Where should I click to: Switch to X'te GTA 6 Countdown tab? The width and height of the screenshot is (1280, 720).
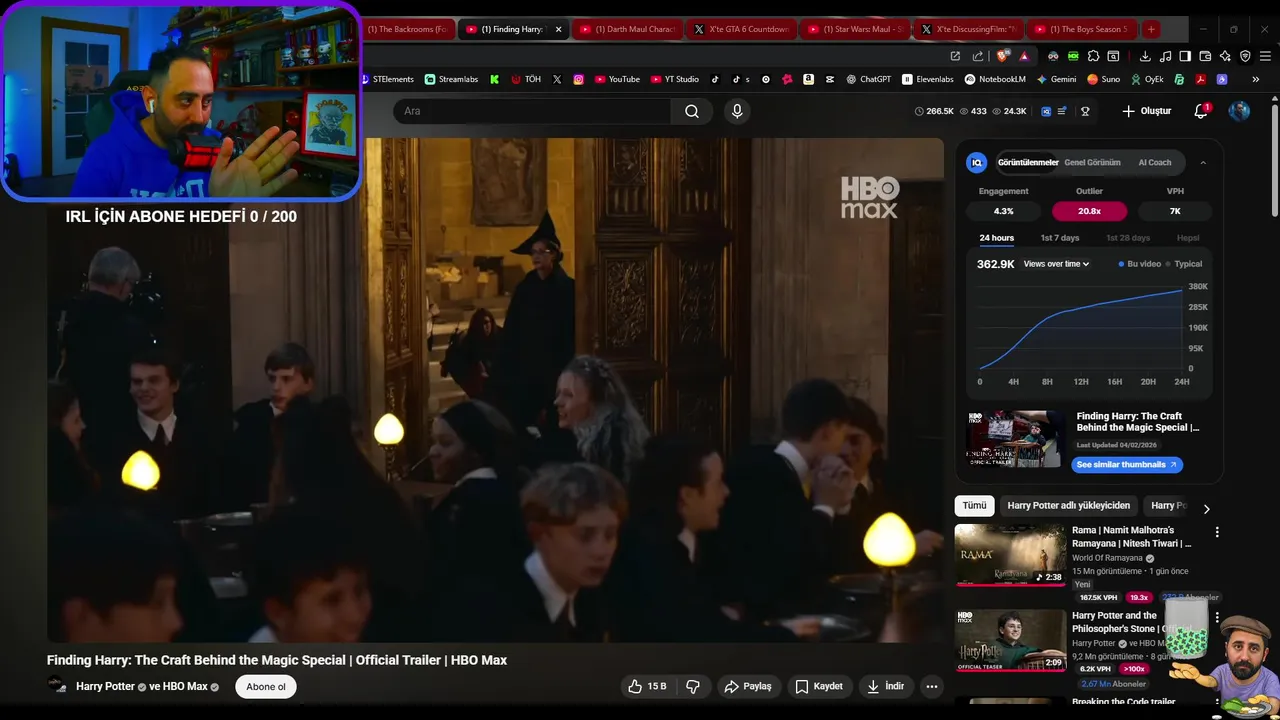point(742,29)
